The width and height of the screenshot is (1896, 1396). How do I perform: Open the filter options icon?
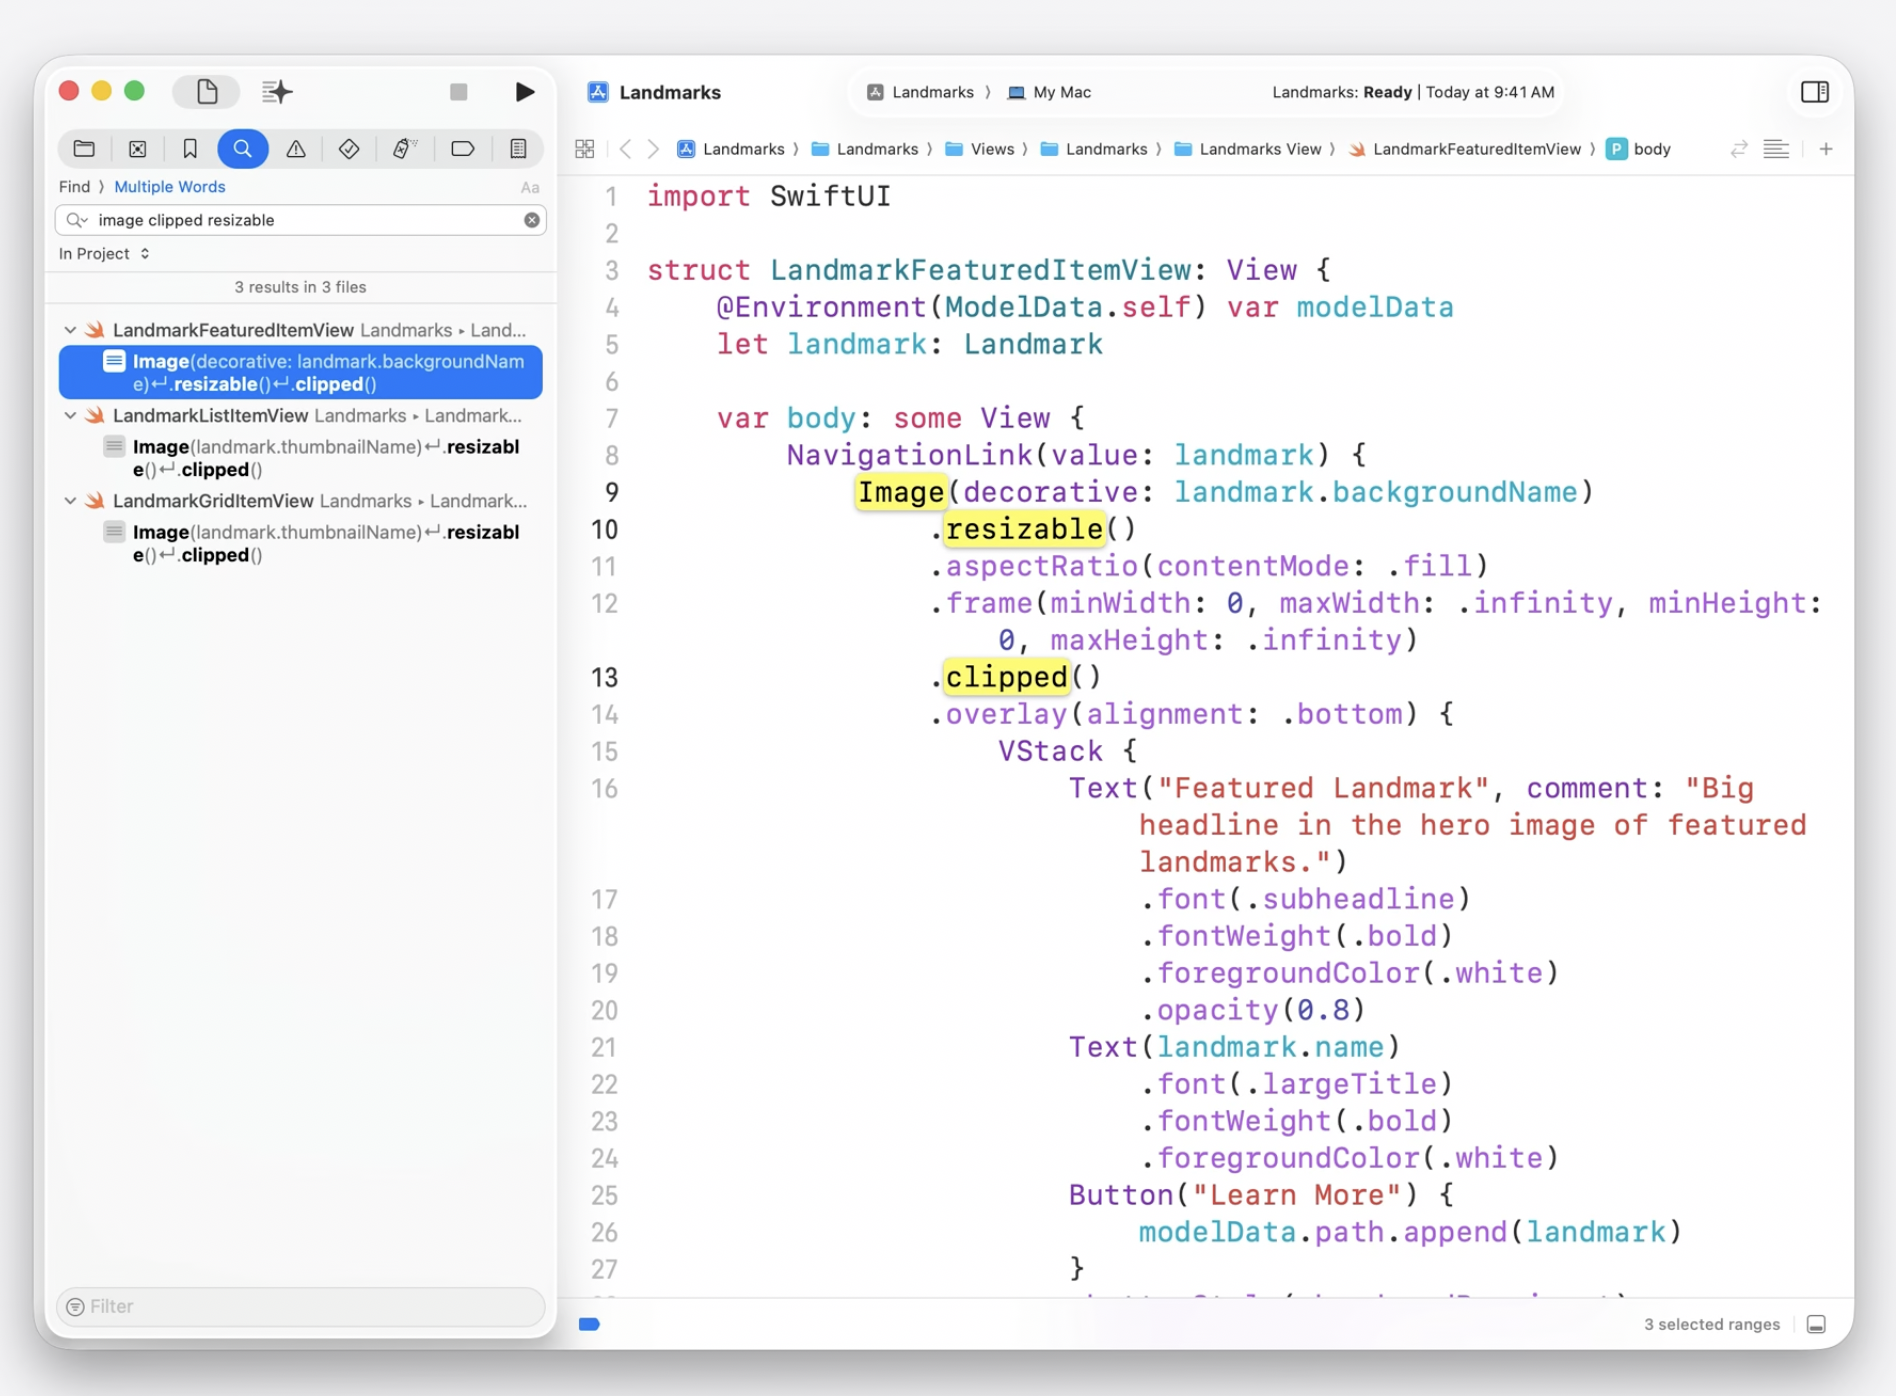(x=75, y=1307)
